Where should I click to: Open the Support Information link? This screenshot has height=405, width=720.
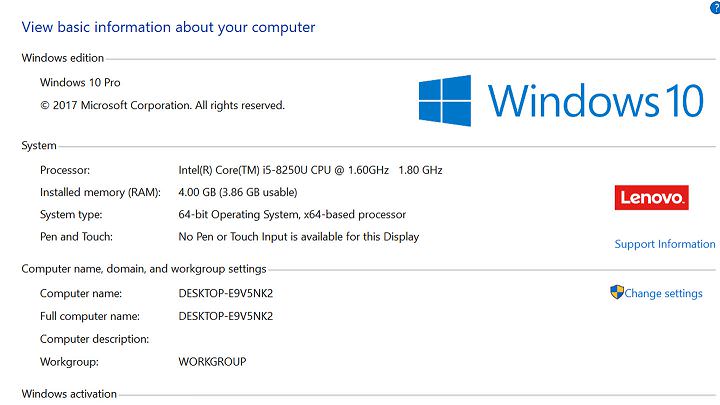664,244
